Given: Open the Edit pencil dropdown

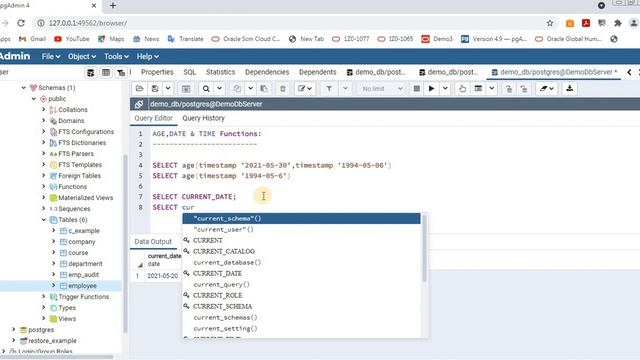Looking at the screenshot, I should pos(305,89).
